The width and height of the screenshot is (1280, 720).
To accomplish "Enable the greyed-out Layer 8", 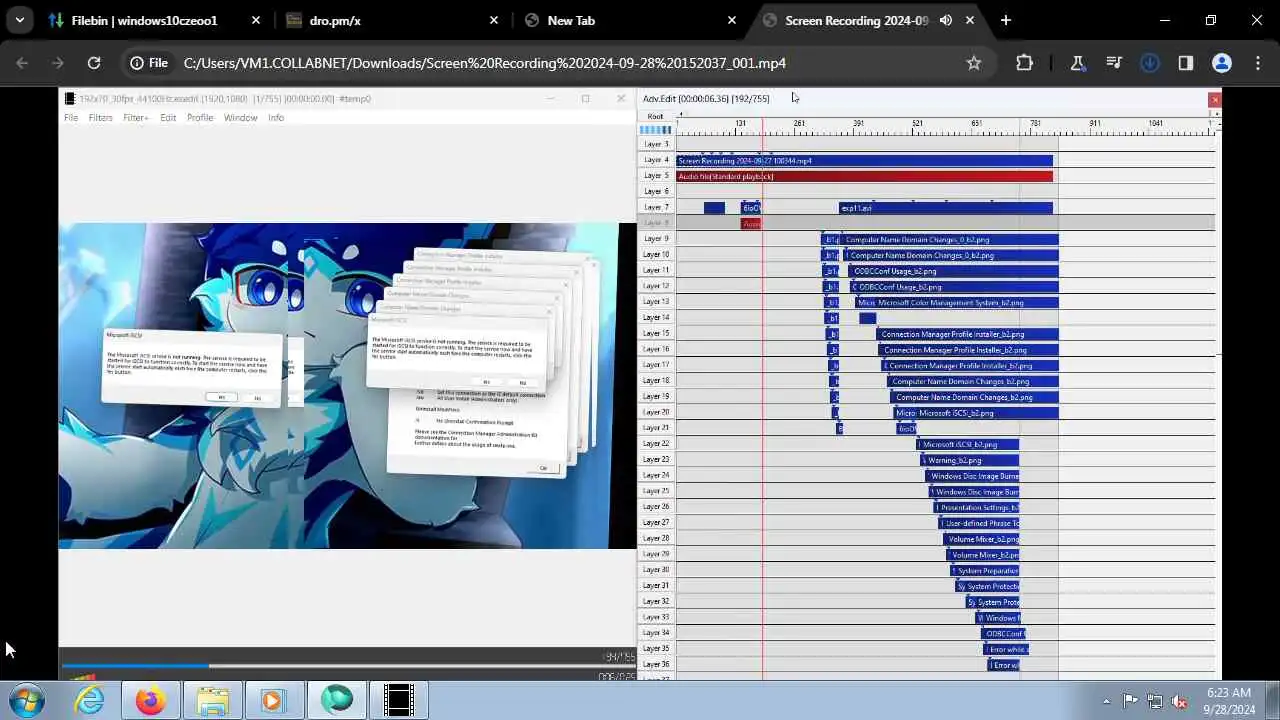I will point(656,223).
